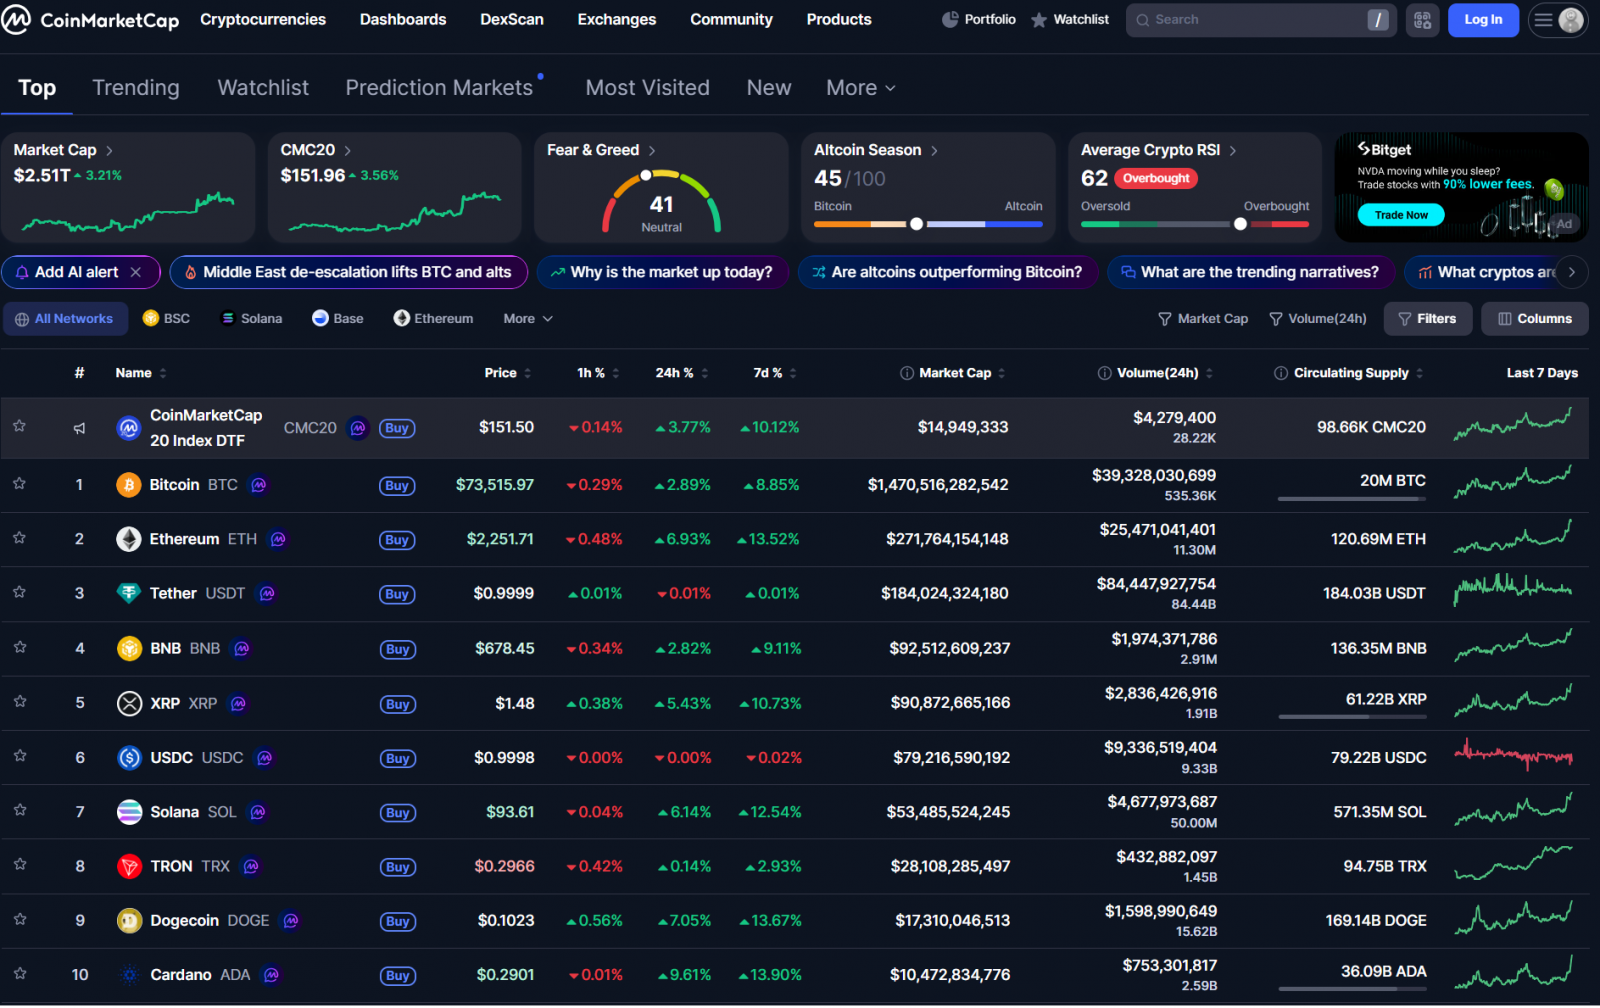
Task: Click the Dogecoin logo icon
Action: (x=129, y=921)
